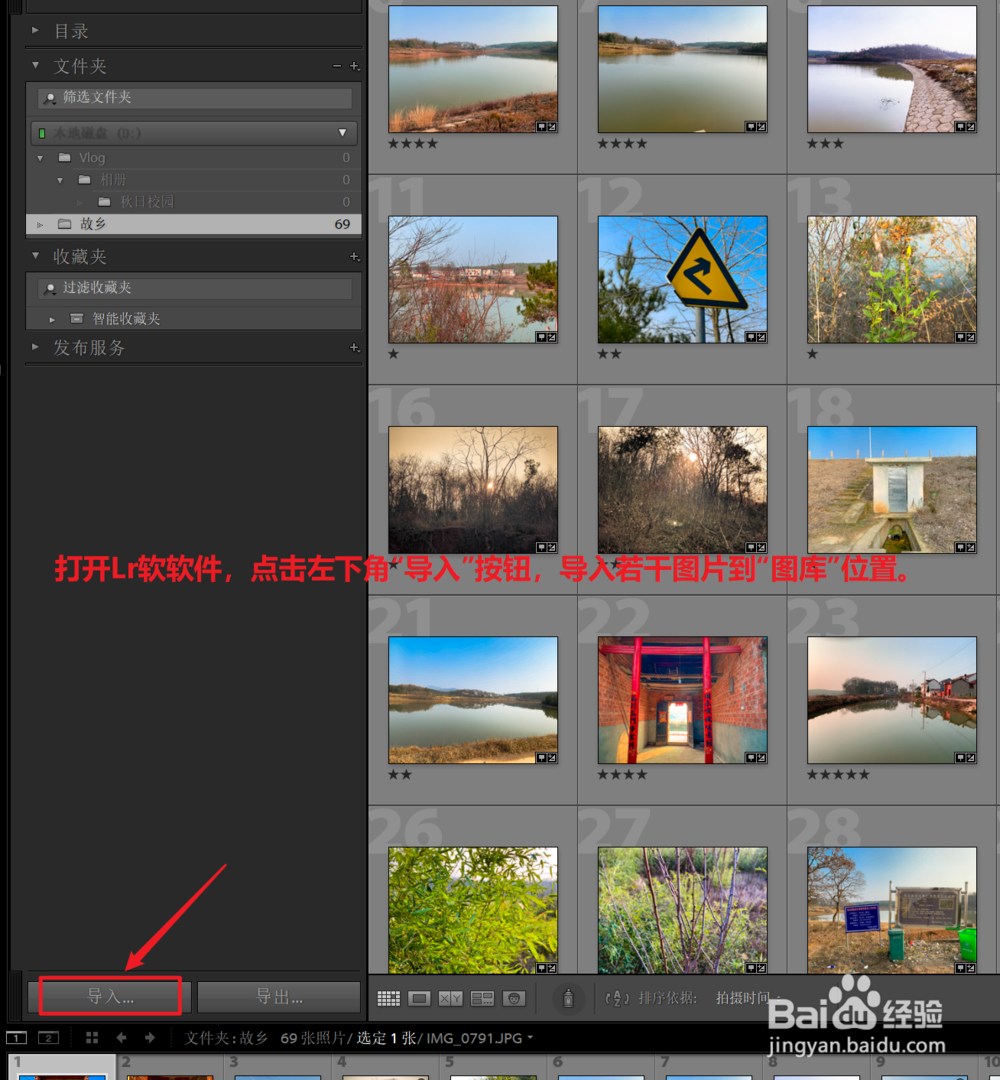
Task: Click the 导出... export button
Action: 279,997
